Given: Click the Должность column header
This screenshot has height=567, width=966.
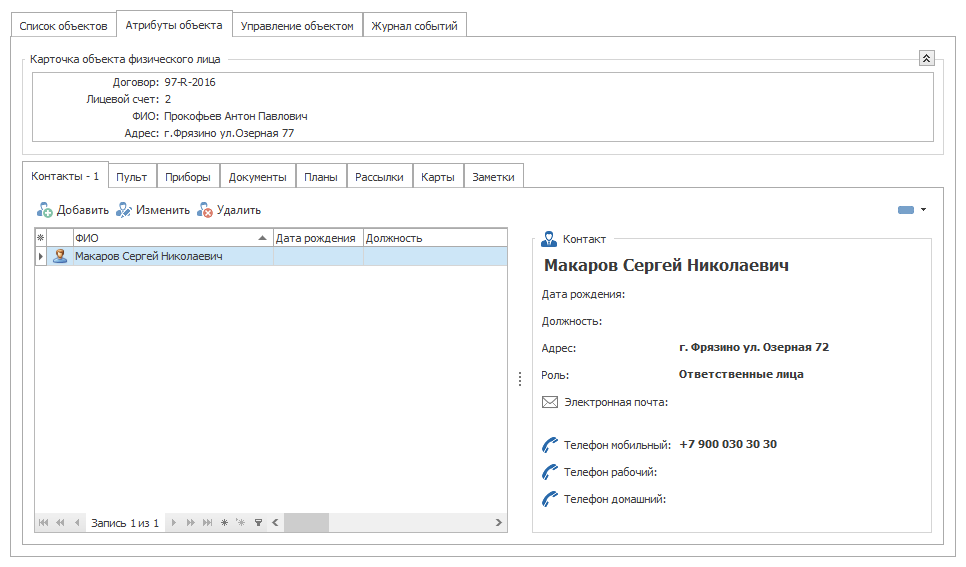Looking at the screenshot, I should pos(435,238).
